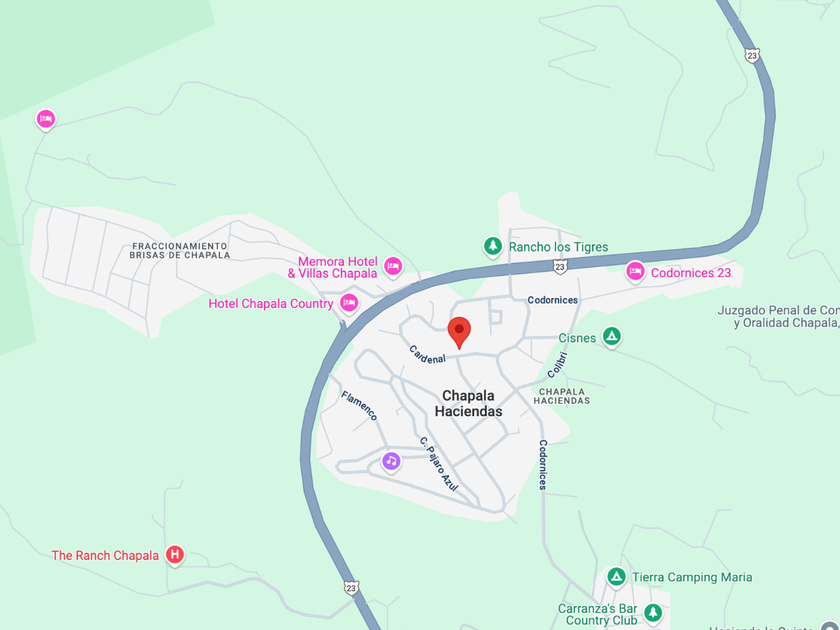Open the unlabeled pink lodging pin
Screen dimensions: 840x630
(46, 119)
